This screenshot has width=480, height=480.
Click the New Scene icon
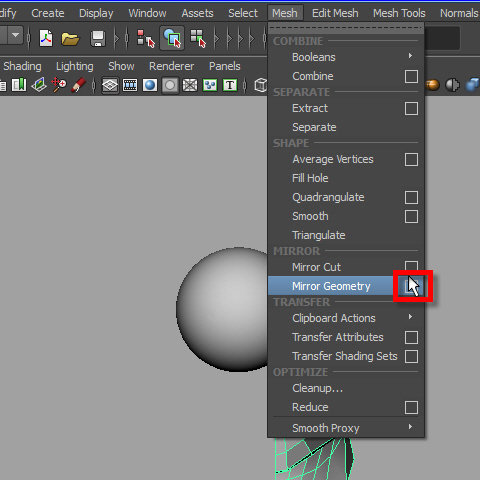tap(46, 38)
